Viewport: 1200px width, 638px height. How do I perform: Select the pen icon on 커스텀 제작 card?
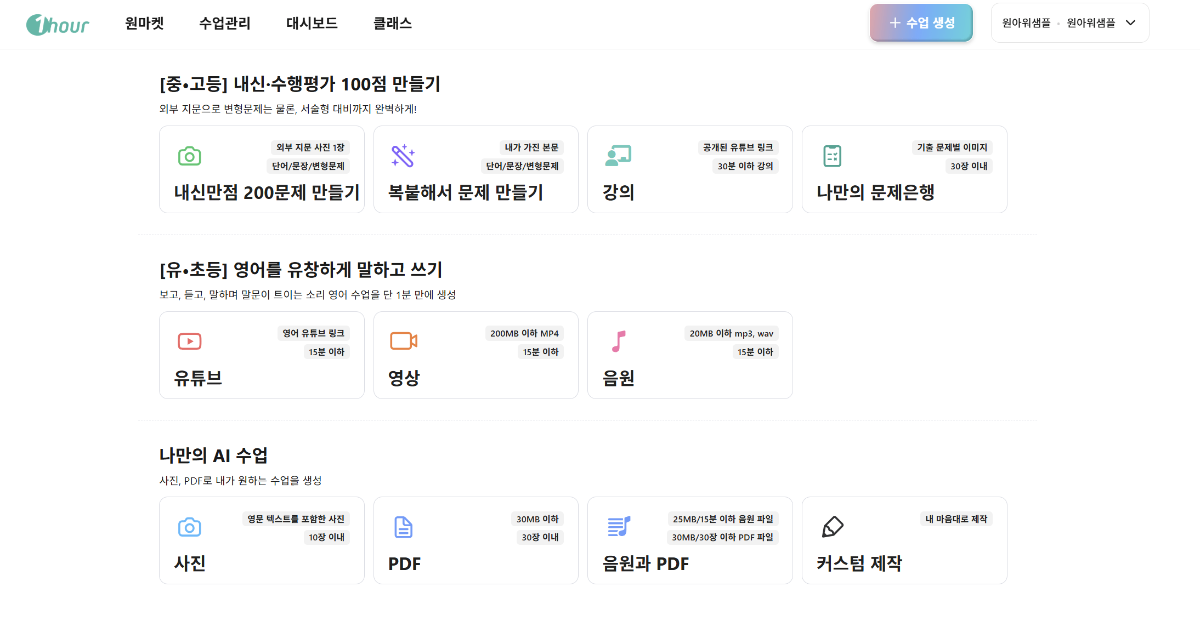pyautogui.click(x=831, y=527)
